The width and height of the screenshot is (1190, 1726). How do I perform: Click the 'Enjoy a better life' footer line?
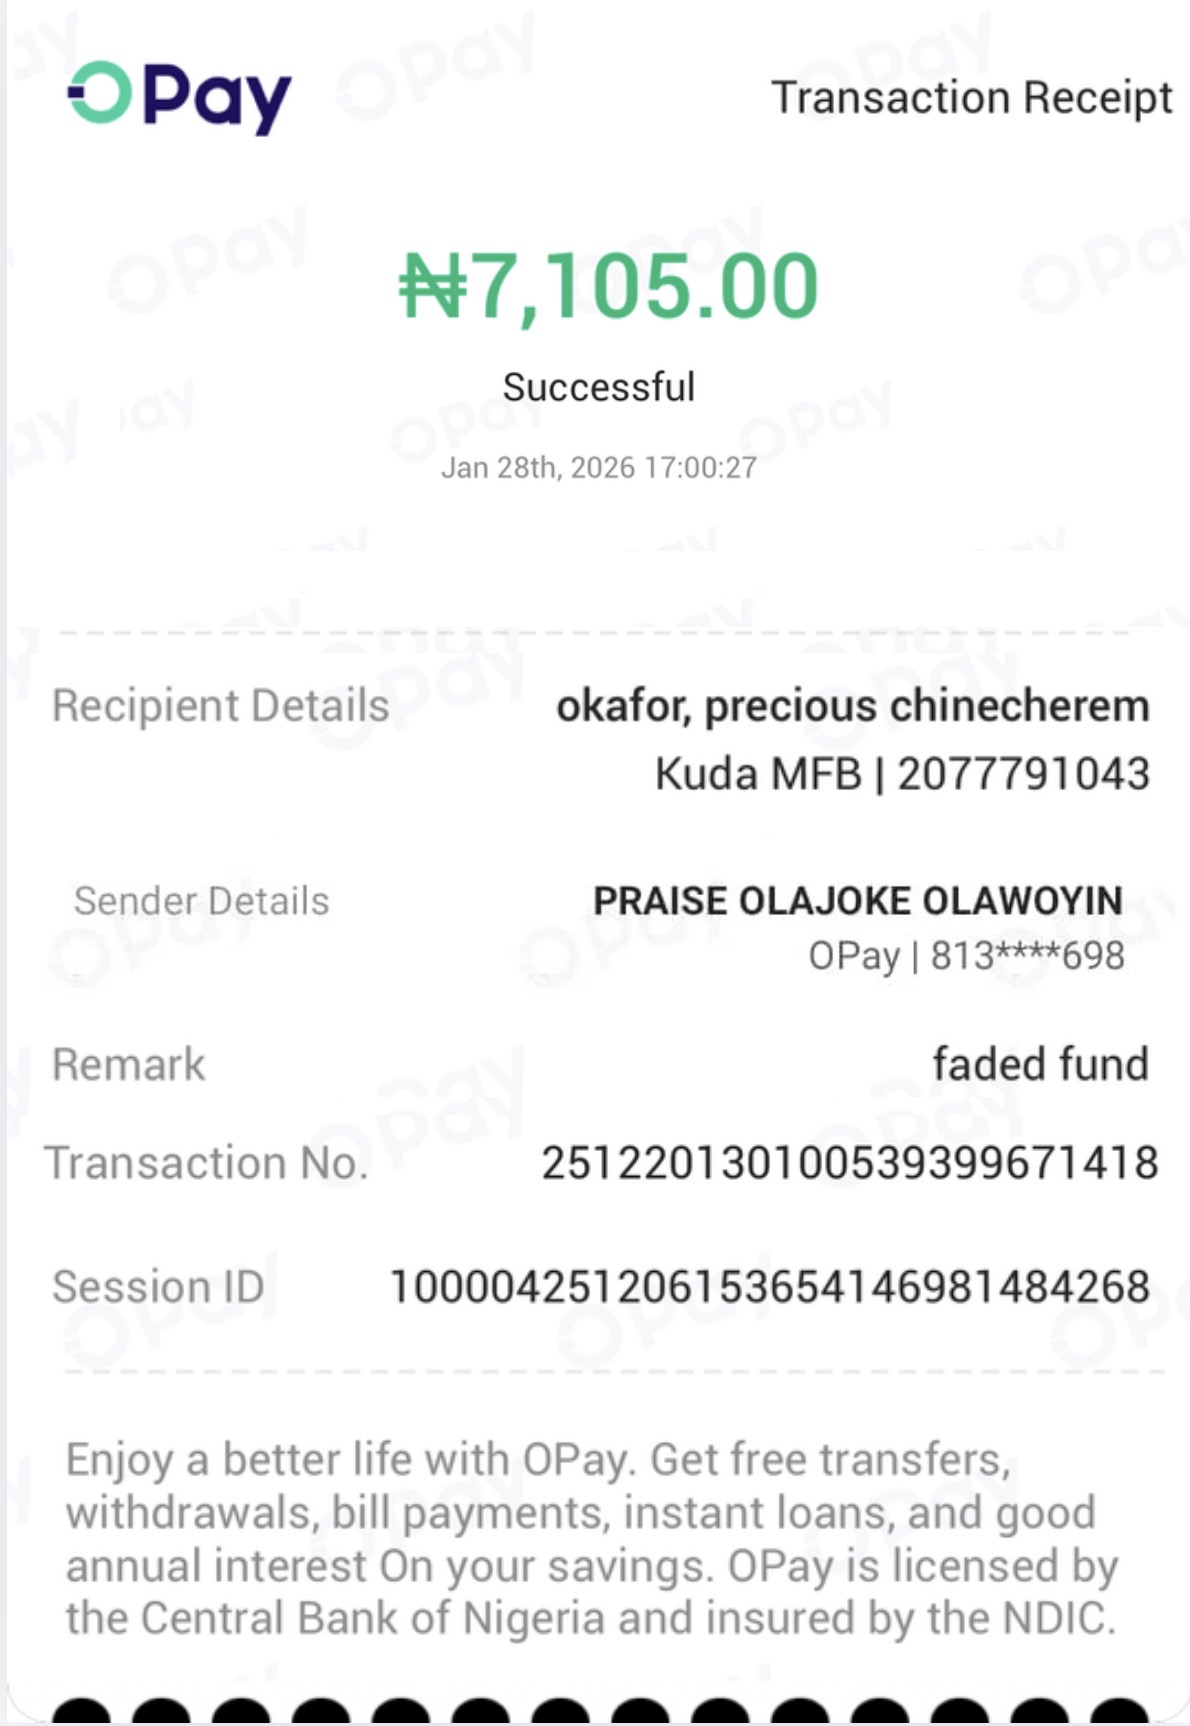coord(538,1460)
